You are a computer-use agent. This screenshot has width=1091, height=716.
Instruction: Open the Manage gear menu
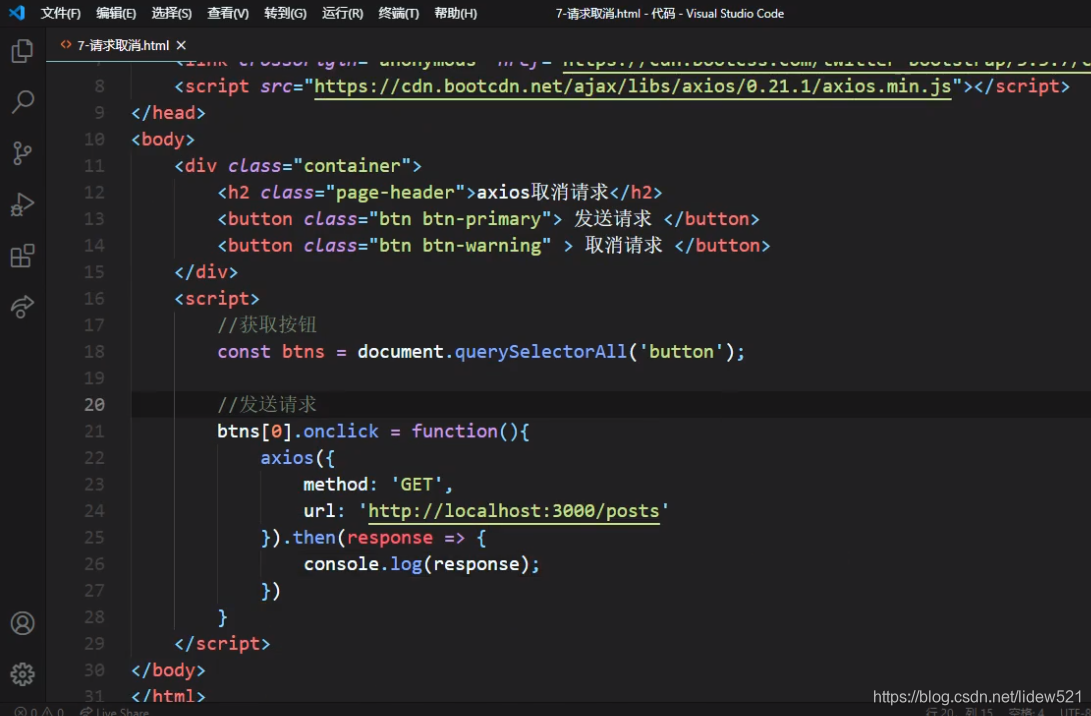click(22, 674)
